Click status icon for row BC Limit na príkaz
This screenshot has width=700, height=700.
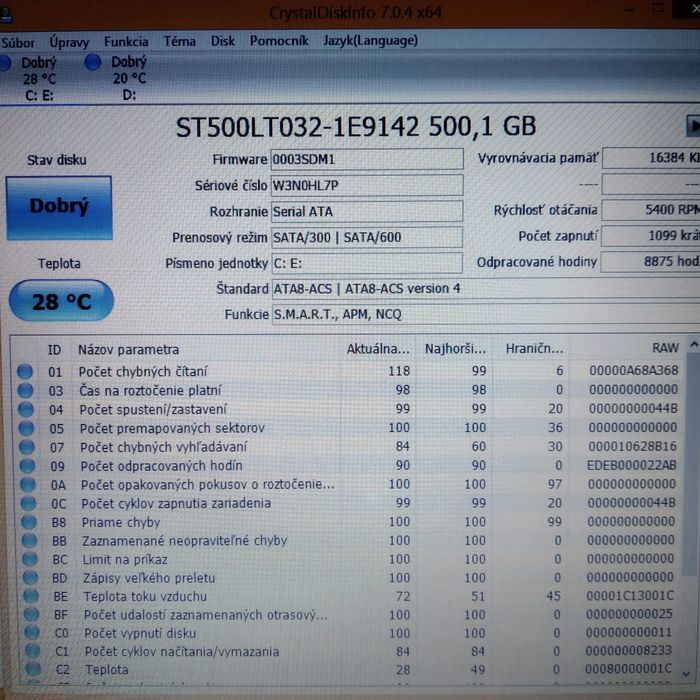point(29,559)
